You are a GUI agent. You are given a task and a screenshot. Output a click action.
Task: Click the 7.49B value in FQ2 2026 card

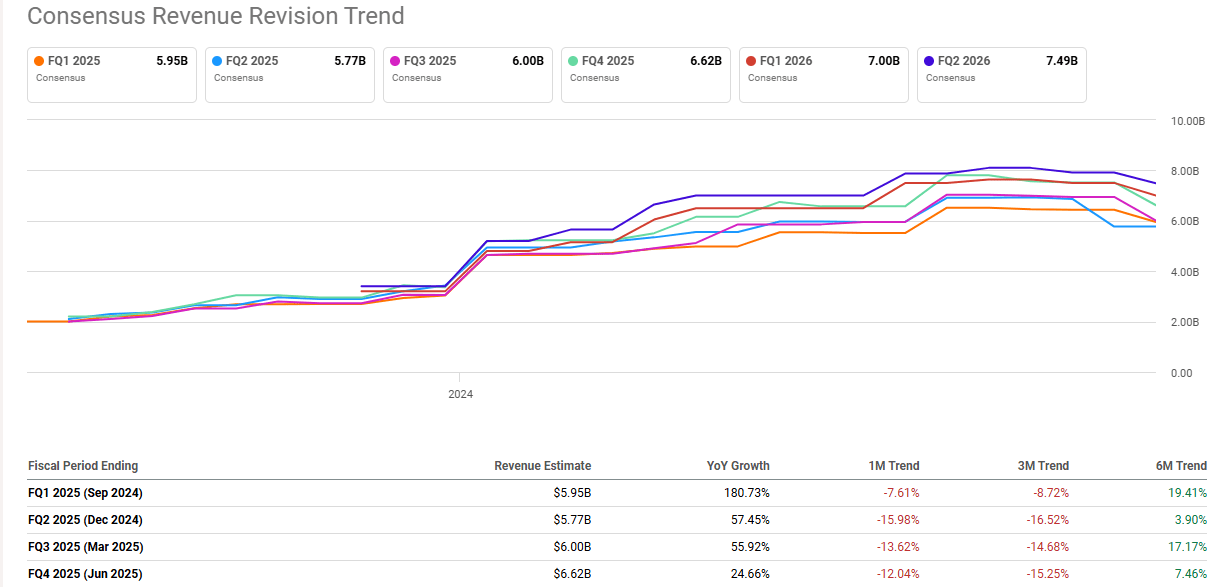pyautogui.click(x=1061, y=61)
